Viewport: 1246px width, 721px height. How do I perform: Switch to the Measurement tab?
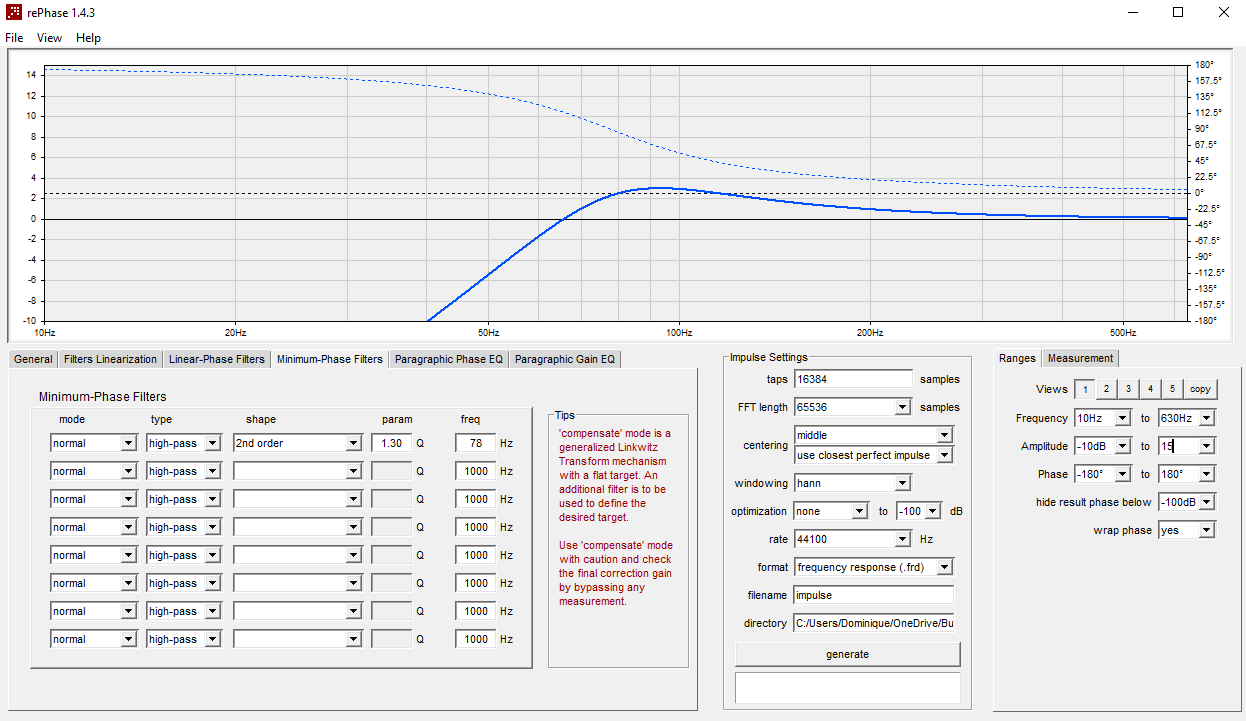1080,358
